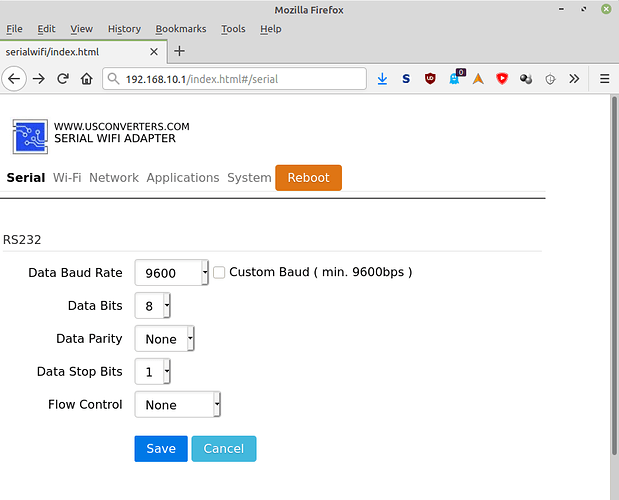Click the RS232 section heading

point(22,240)
